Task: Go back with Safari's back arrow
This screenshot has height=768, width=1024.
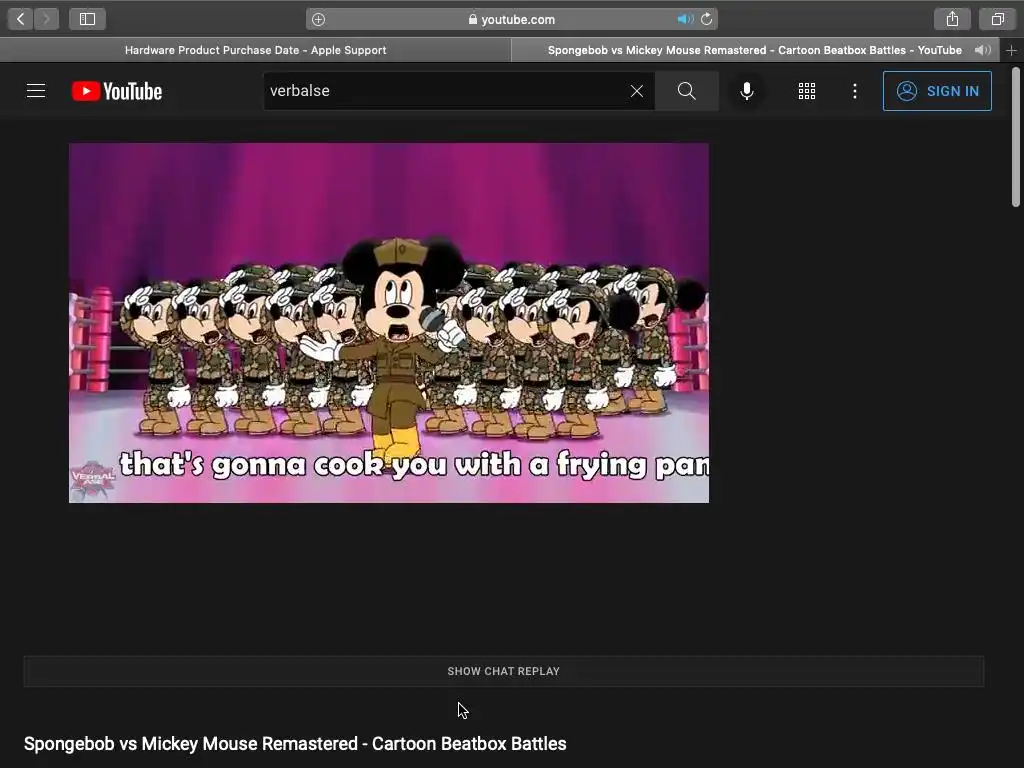Action: pyautogui.click(x=20, y=19)
